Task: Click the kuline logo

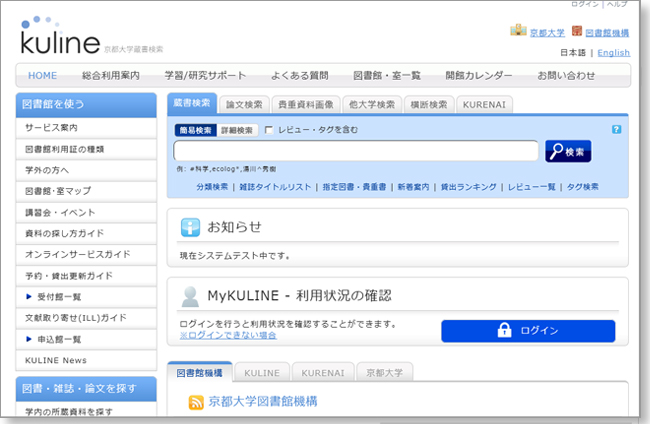Action: click(x=60, y=36)
